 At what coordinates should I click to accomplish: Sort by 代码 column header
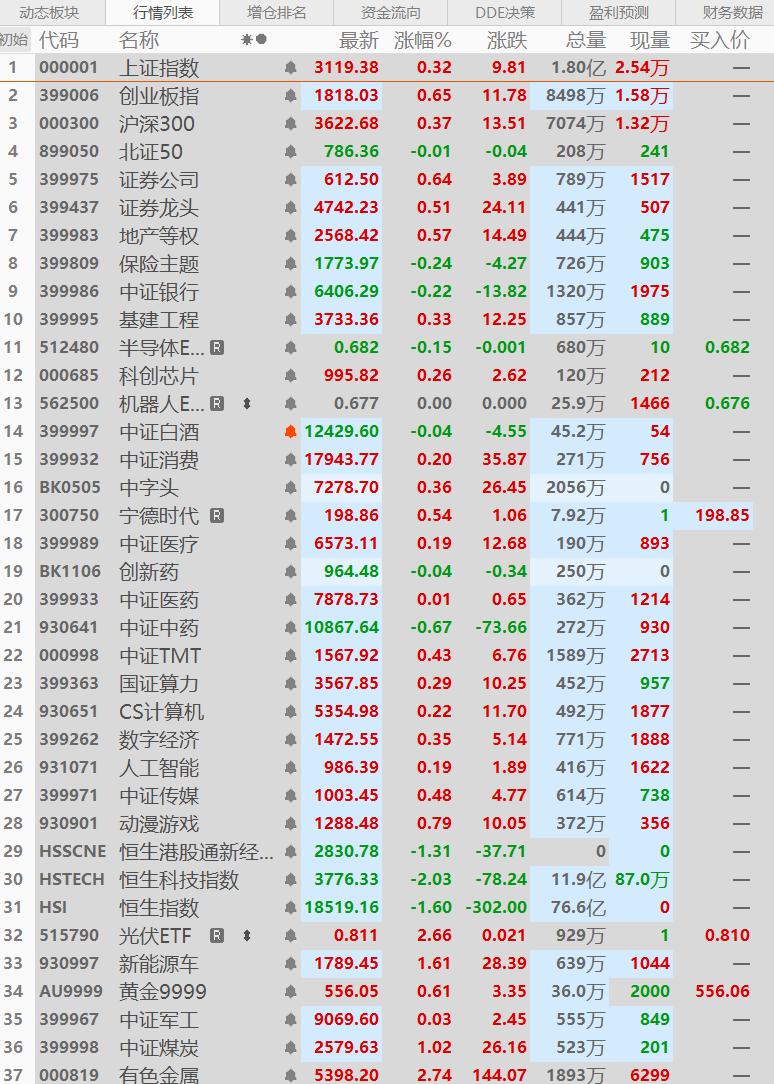coord(59,40)
